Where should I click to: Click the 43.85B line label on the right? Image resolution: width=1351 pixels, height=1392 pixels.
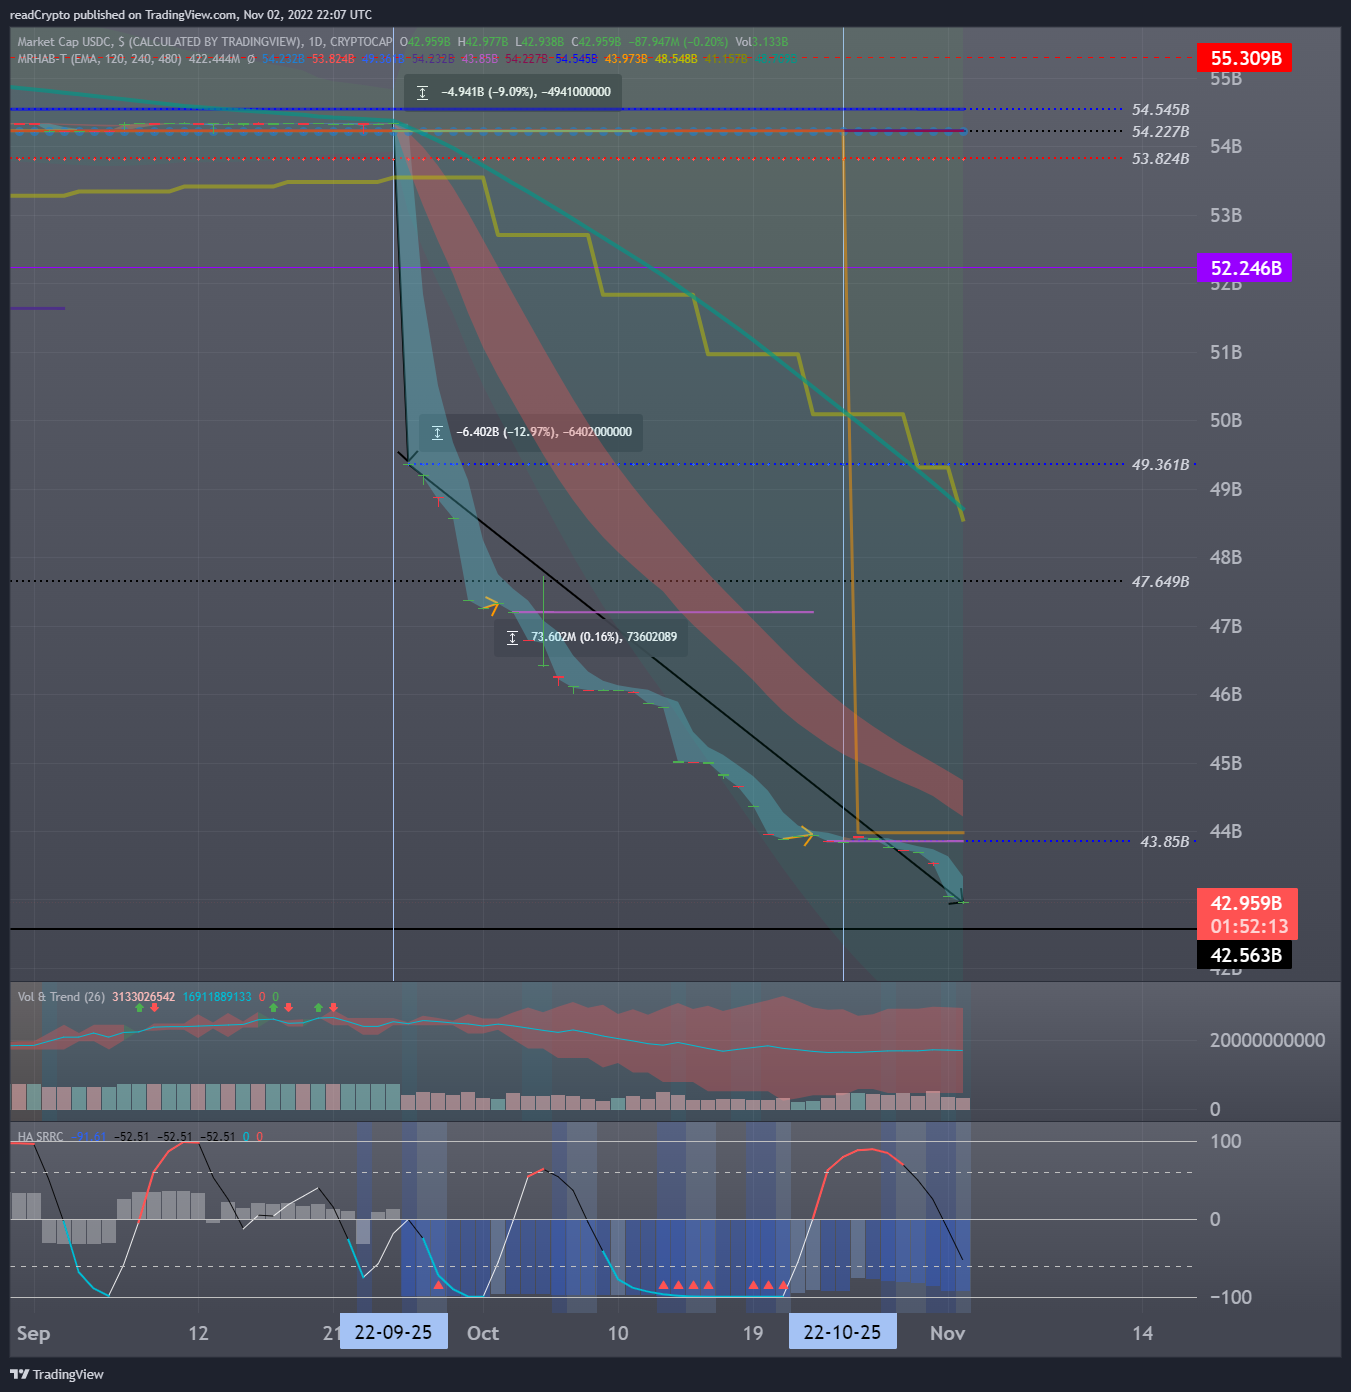[1165, 842]
